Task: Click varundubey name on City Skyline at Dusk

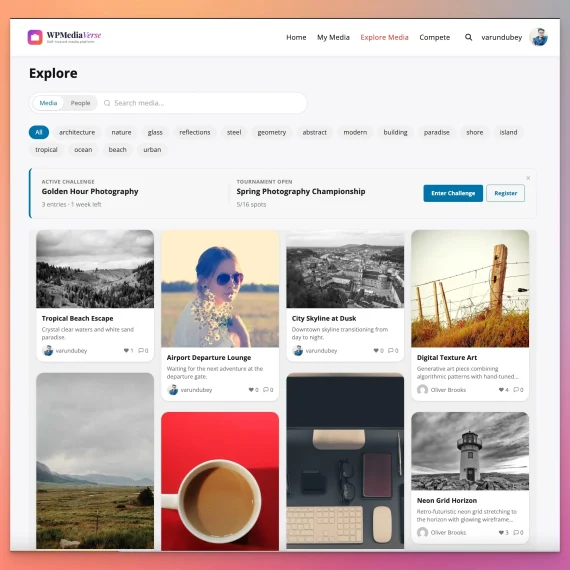Action: tap(321, 350)
